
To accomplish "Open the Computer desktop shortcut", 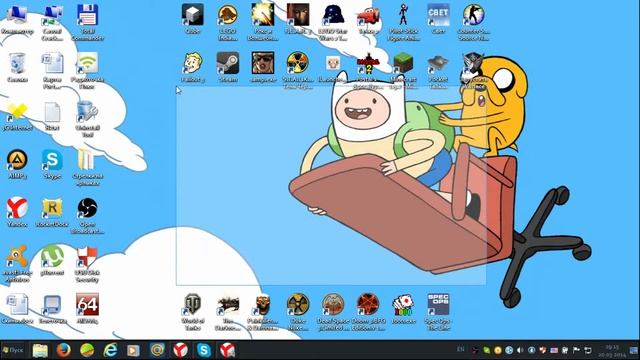I will tap(17, 20).
